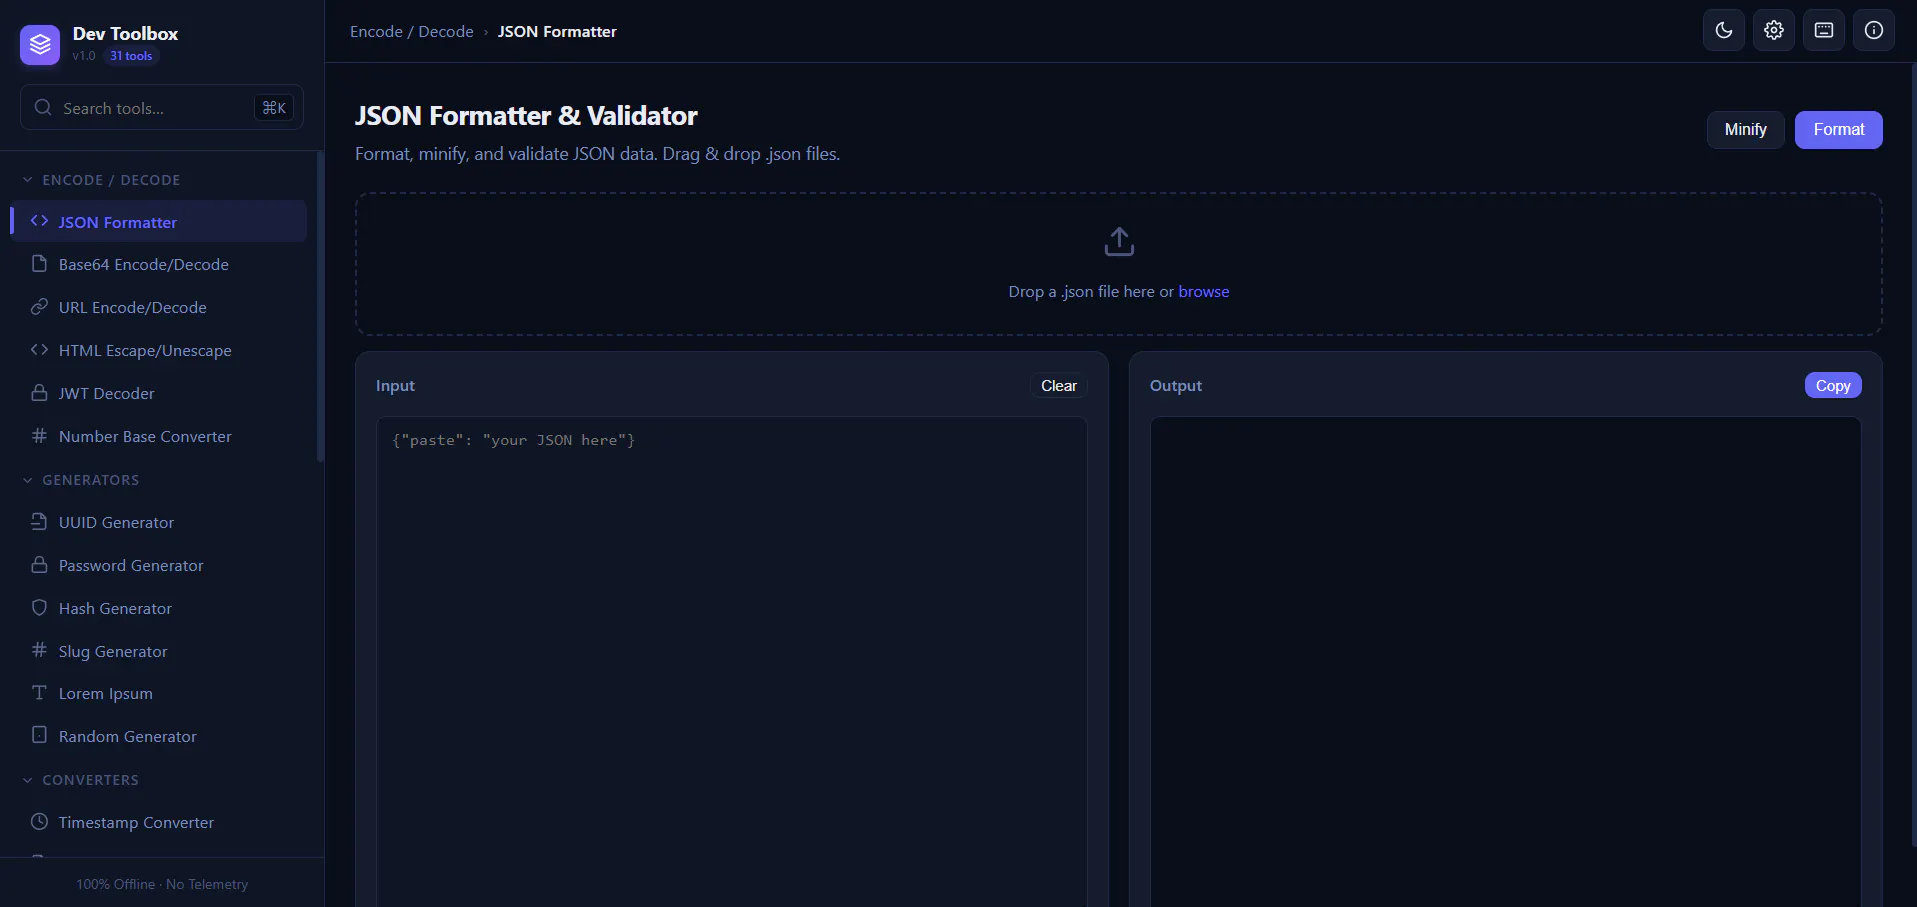Open Base64 Encode/Decode tool
The width and height of the screenshot is (1917, 907).
pyautogui.click(x=159, y=264)
